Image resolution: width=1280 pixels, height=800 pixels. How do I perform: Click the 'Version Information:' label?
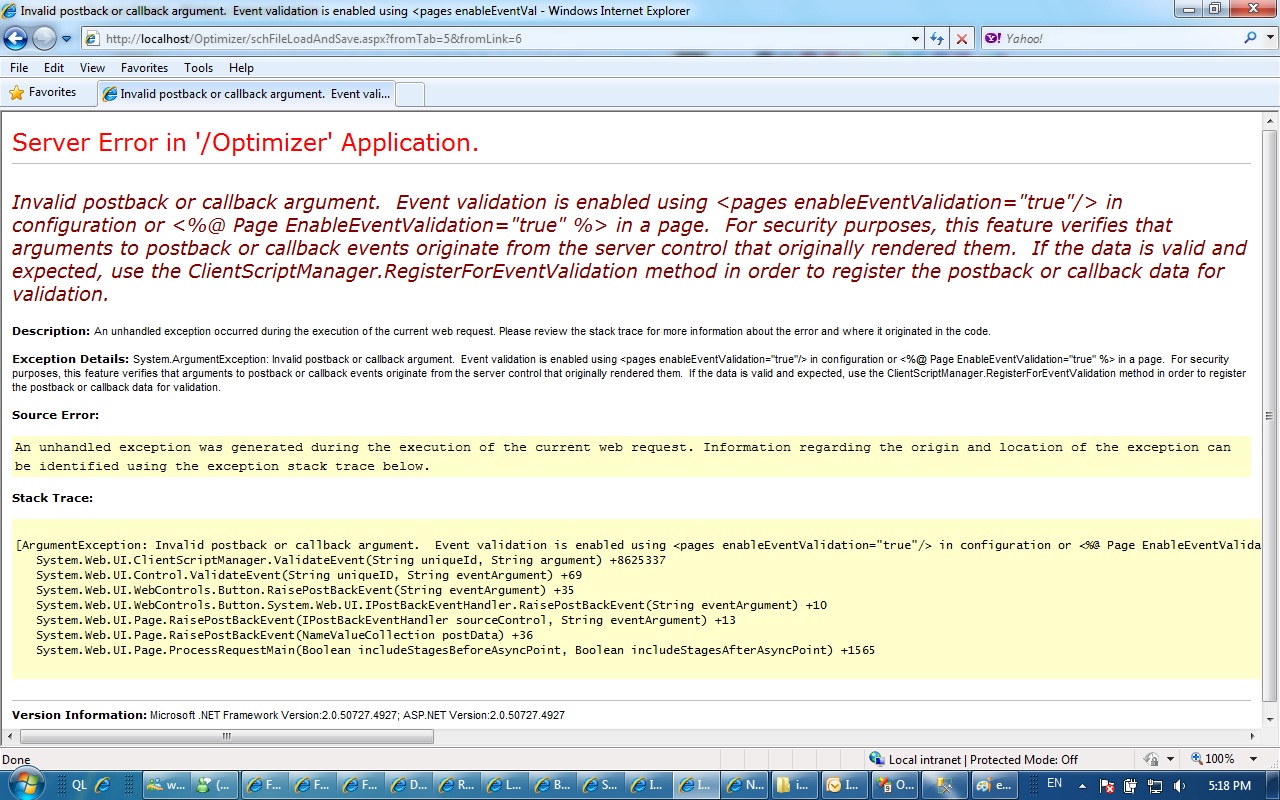[x=79, y=715]
